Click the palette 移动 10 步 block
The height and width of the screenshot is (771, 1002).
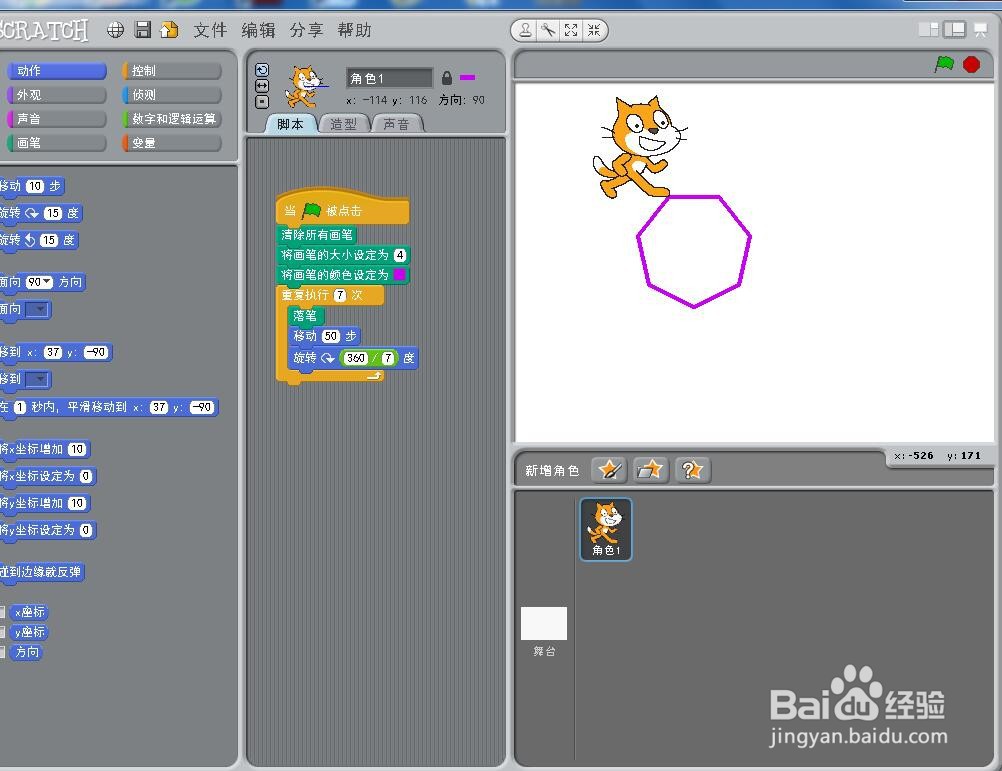click(x=32, y=186)
